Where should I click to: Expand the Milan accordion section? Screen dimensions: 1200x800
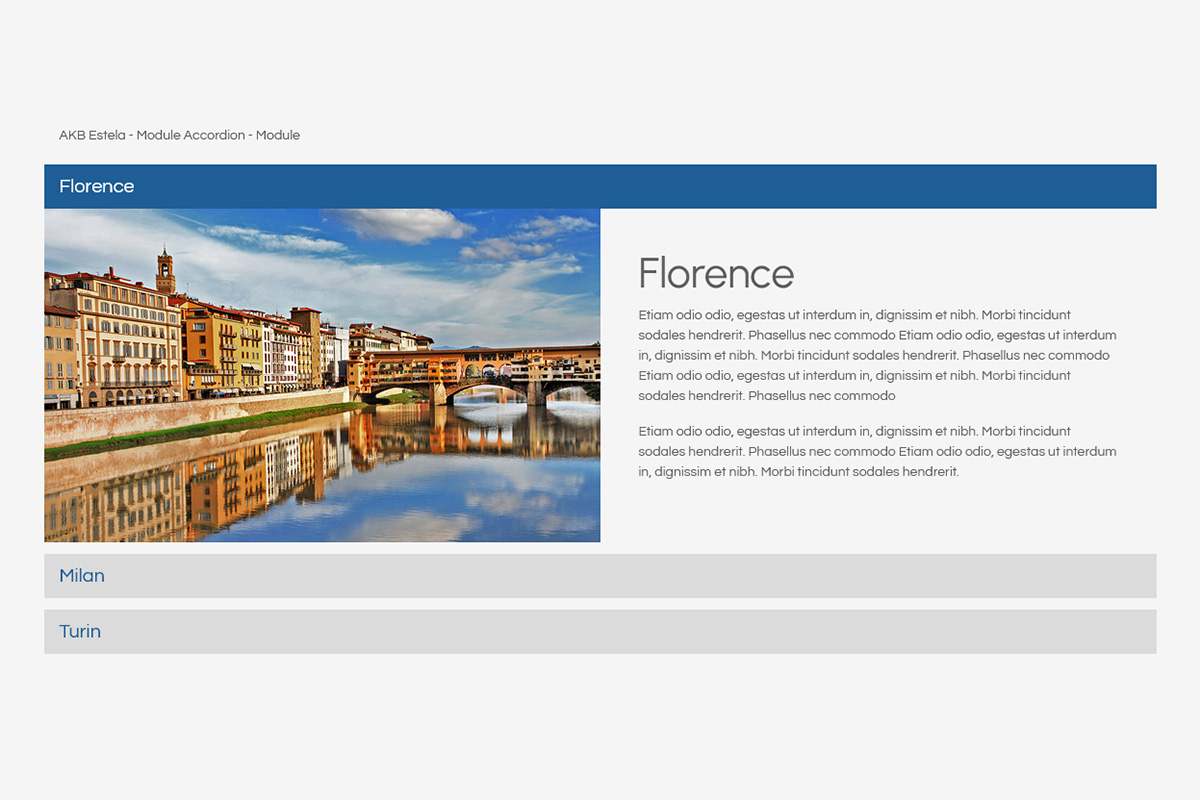click(600, 576)
